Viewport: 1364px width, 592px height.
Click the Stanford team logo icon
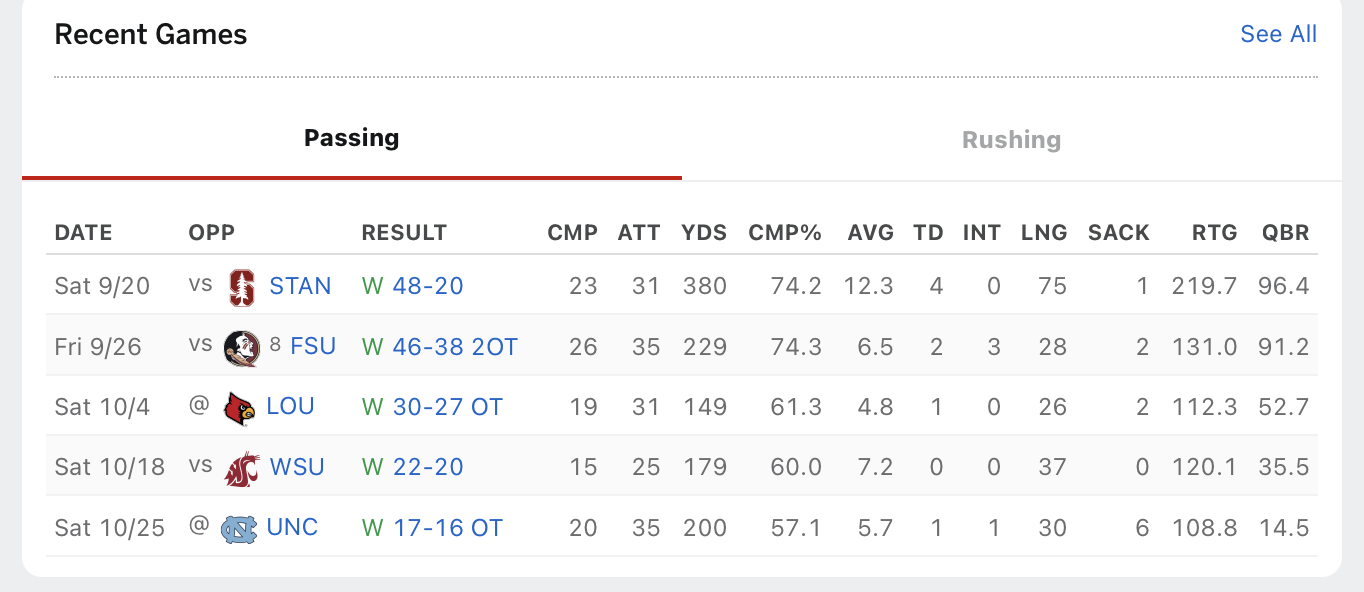click(x=241, y=287)
